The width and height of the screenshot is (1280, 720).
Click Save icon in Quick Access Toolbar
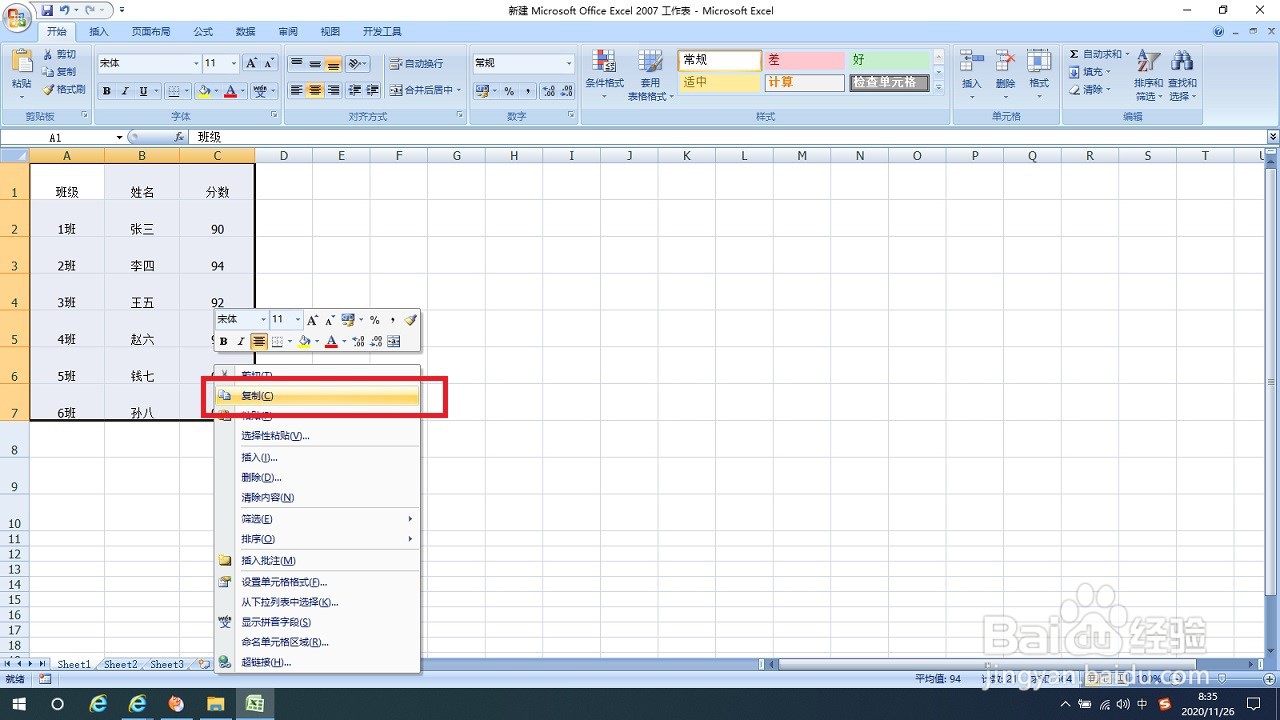point(46,10)
